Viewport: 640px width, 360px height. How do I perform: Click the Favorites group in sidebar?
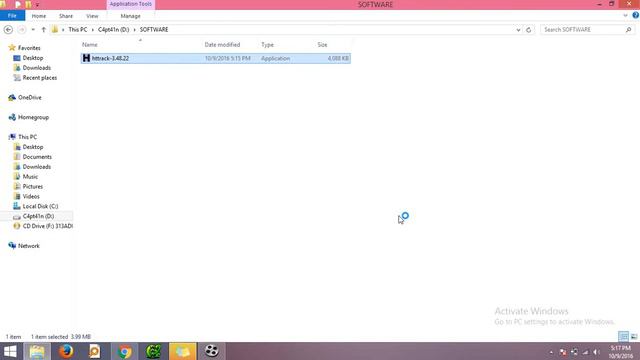[29, 48]
